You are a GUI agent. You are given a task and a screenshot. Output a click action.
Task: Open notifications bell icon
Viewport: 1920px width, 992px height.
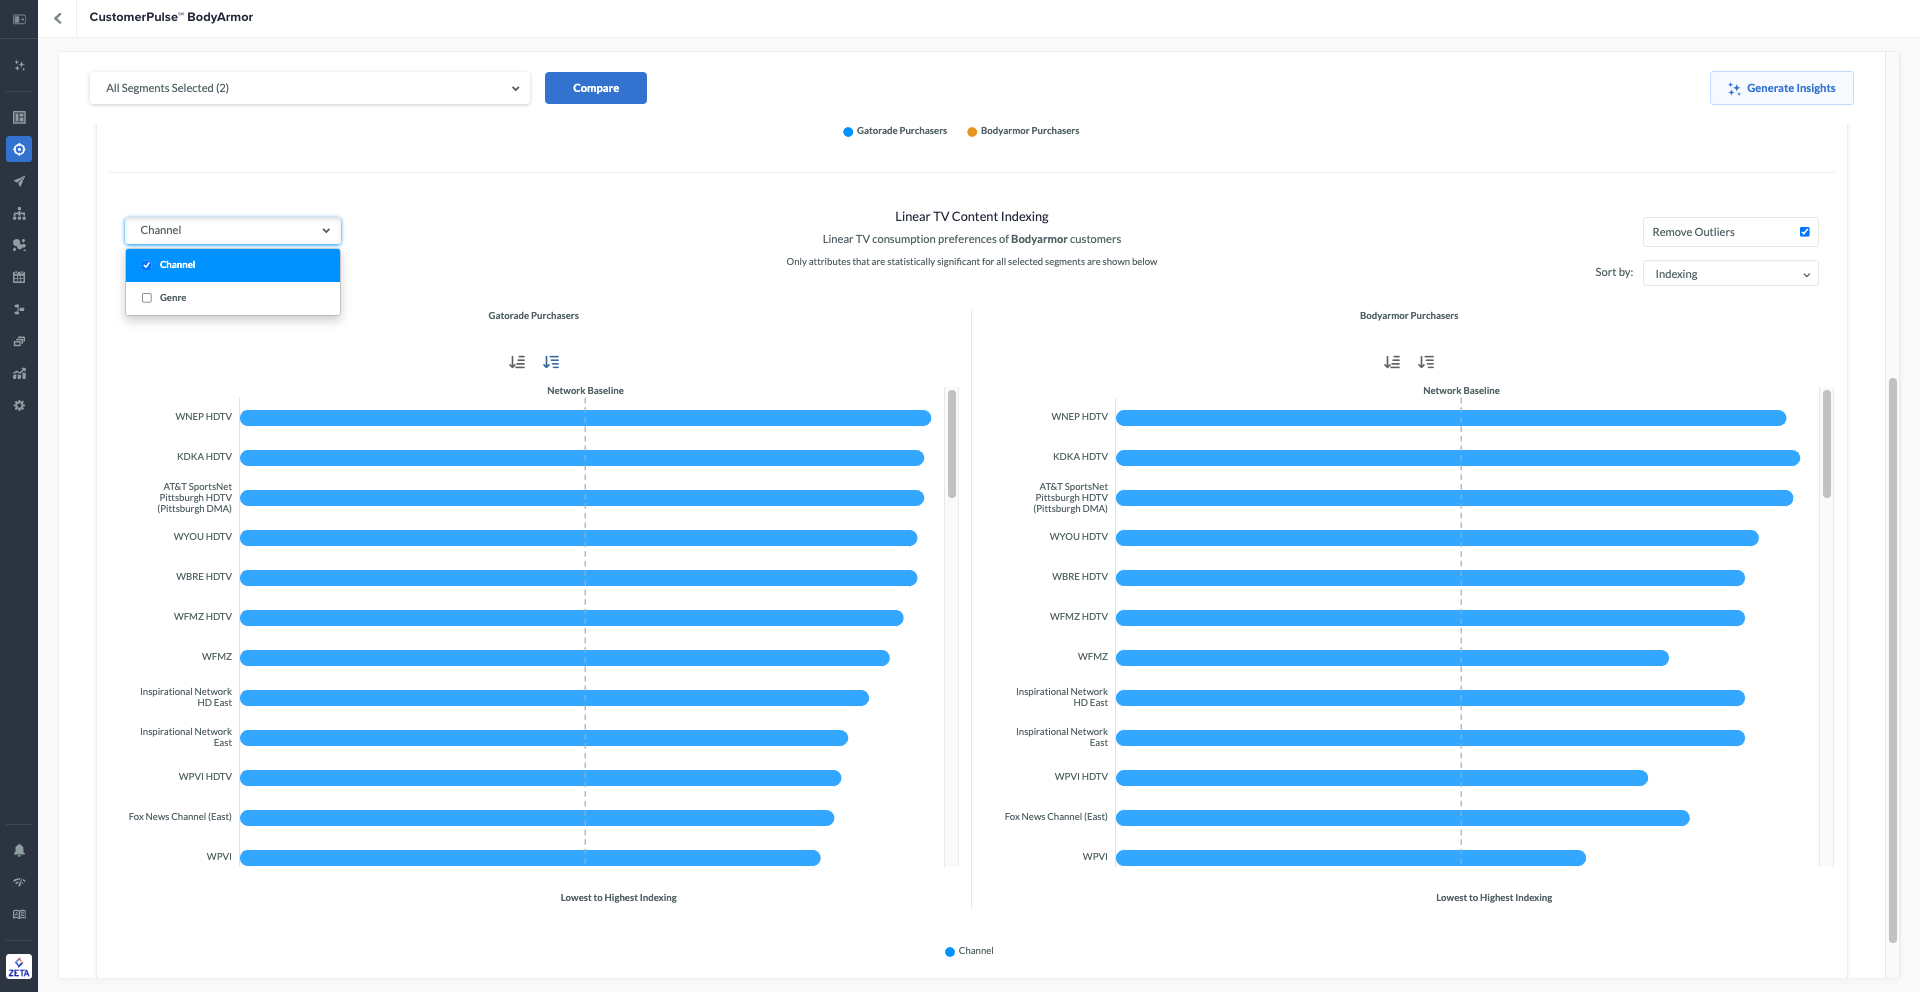point(19,850)
